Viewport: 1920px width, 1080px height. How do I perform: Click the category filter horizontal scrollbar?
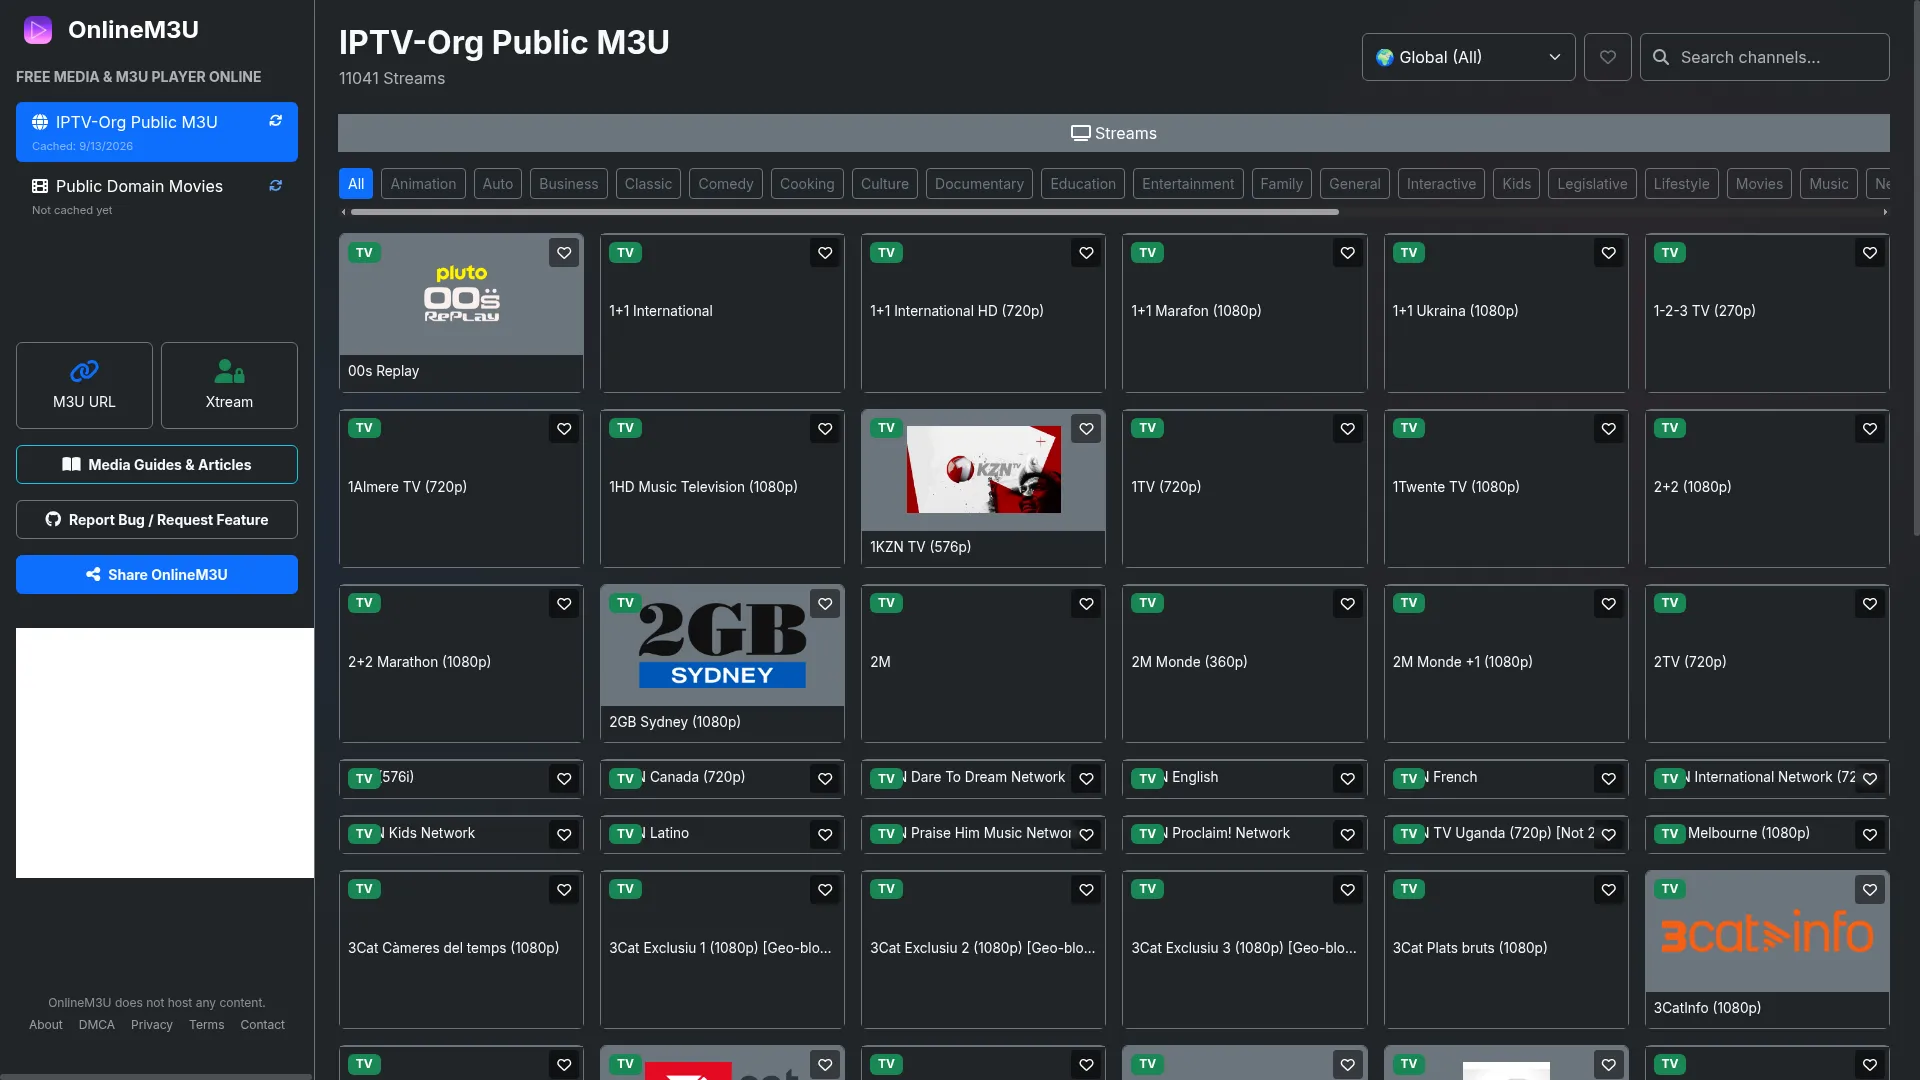tap(844, 212)
